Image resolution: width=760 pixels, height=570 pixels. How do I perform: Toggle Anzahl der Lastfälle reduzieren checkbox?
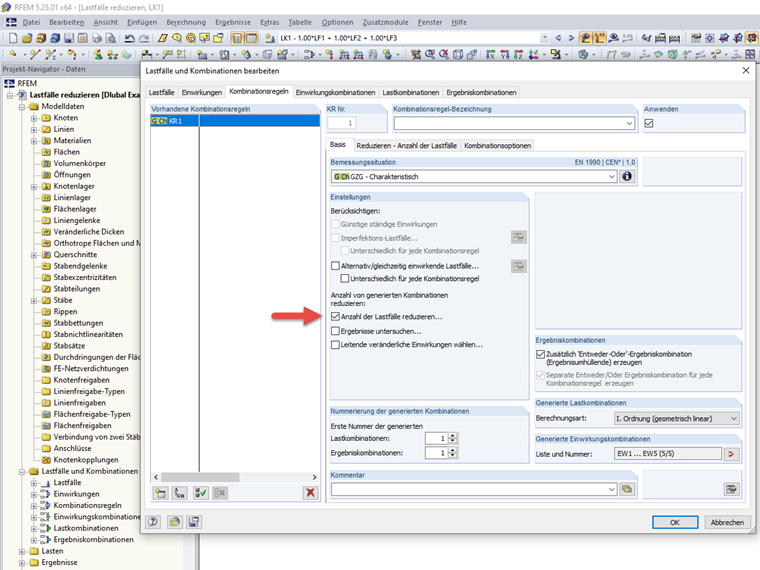tap(335, 317)
